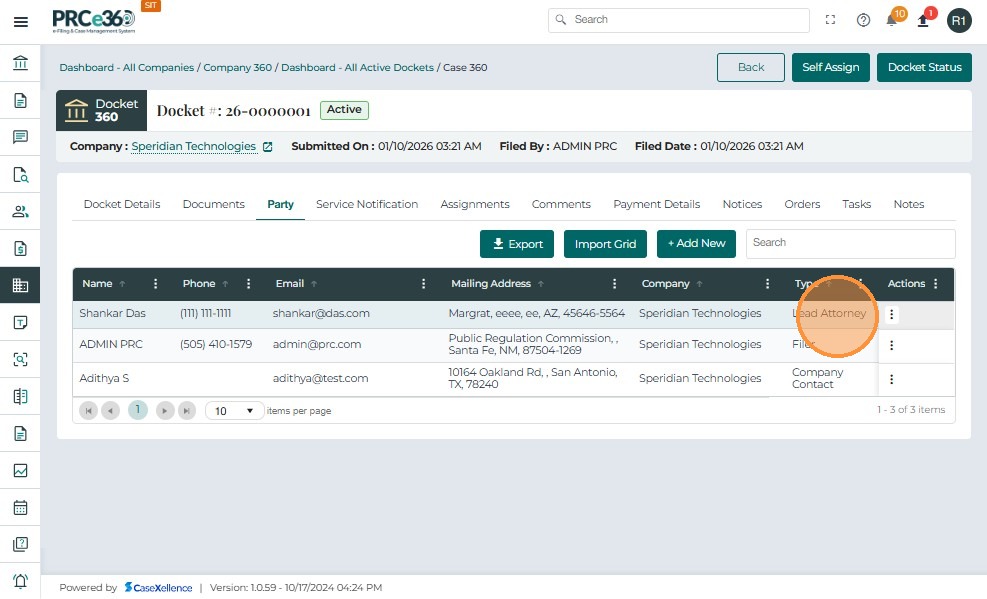Open actions menu for ADMIN PRC row
This screenshot has width=987, height=599.
891,345
